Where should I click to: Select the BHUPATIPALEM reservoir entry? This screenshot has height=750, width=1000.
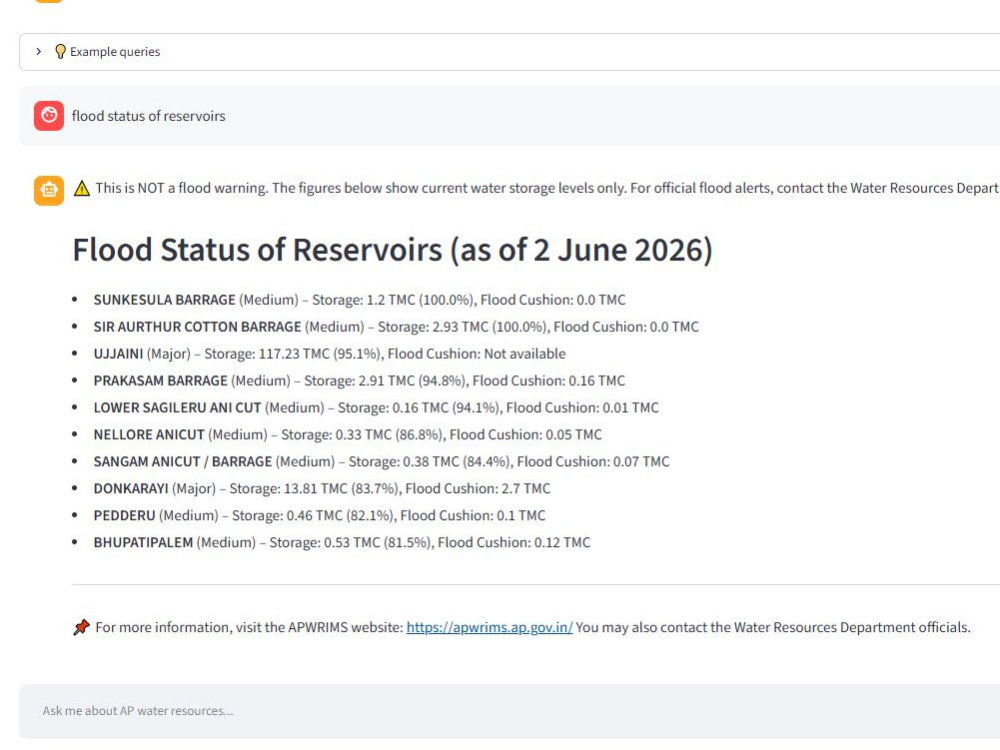342,543
